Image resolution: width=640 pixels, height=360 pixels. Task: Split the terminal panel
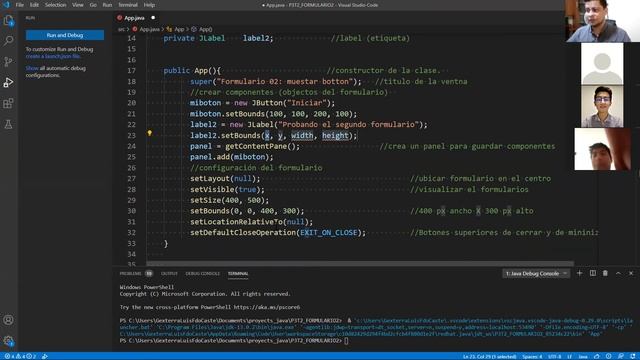pos(593,273)
